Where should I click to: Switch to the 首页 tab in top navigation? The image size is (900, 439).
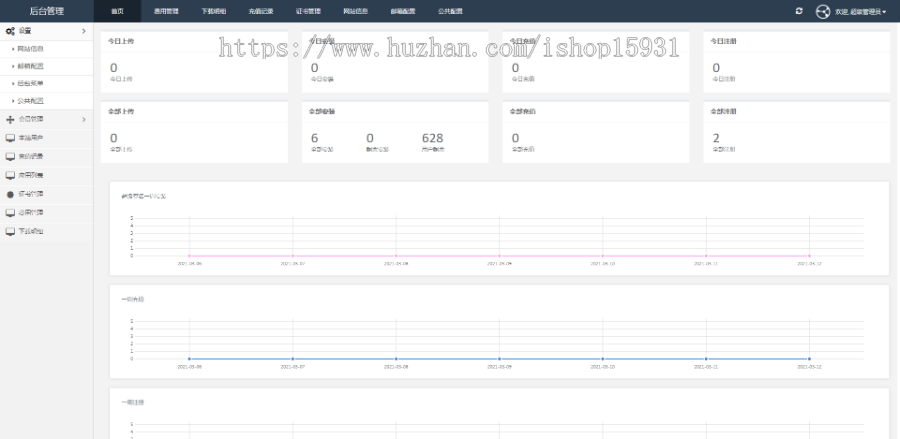[118, 11]
